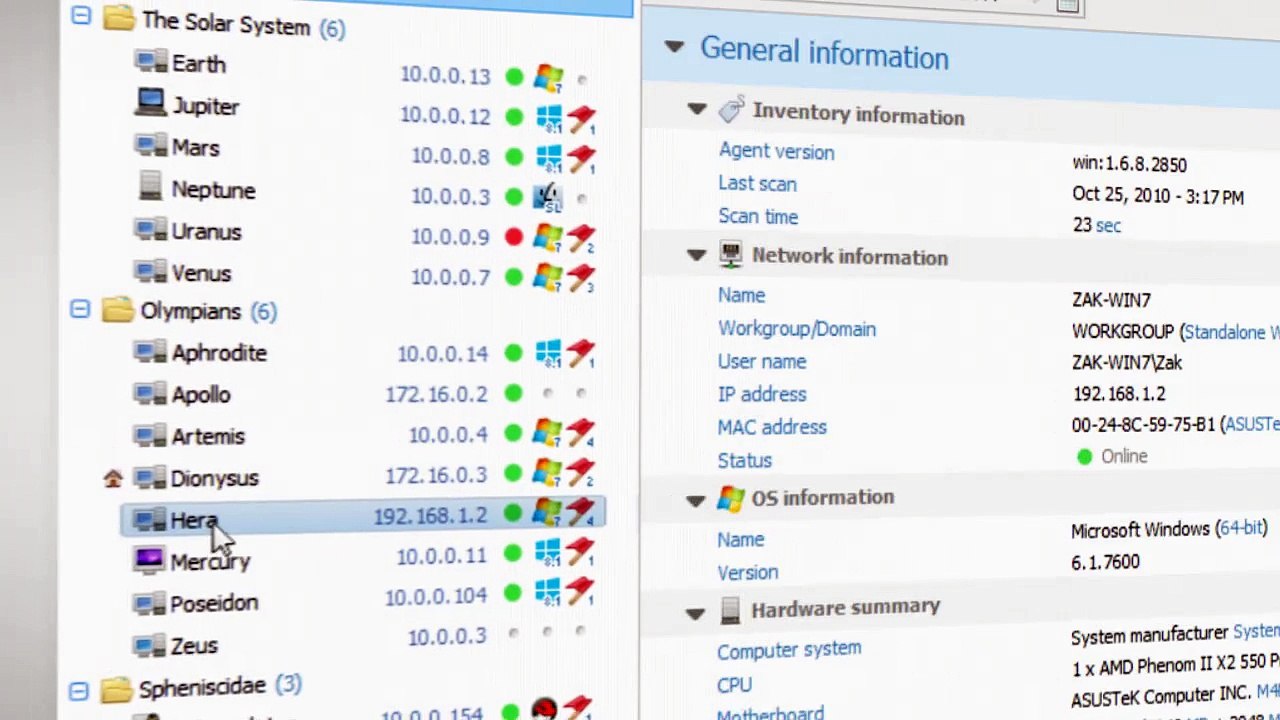Screen dimensions: 1280x720
Task: Select the Mars computer
Action: 195,148
